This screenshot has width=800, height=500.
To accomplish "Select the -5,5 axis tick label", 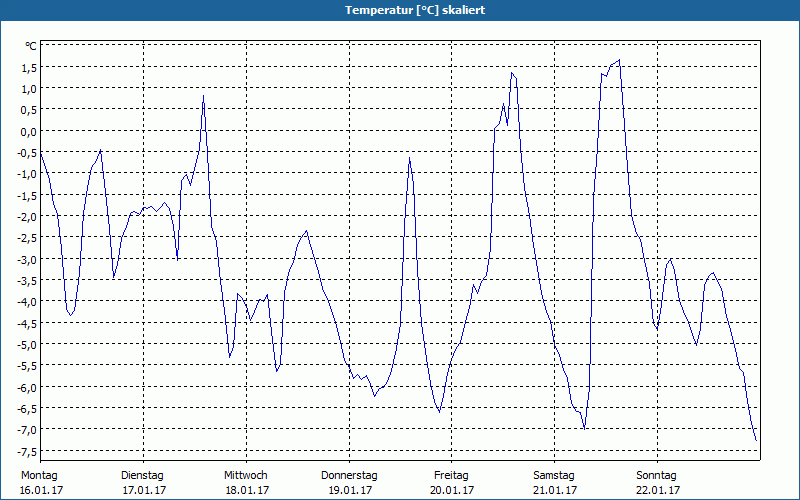I will coord(28,366).
